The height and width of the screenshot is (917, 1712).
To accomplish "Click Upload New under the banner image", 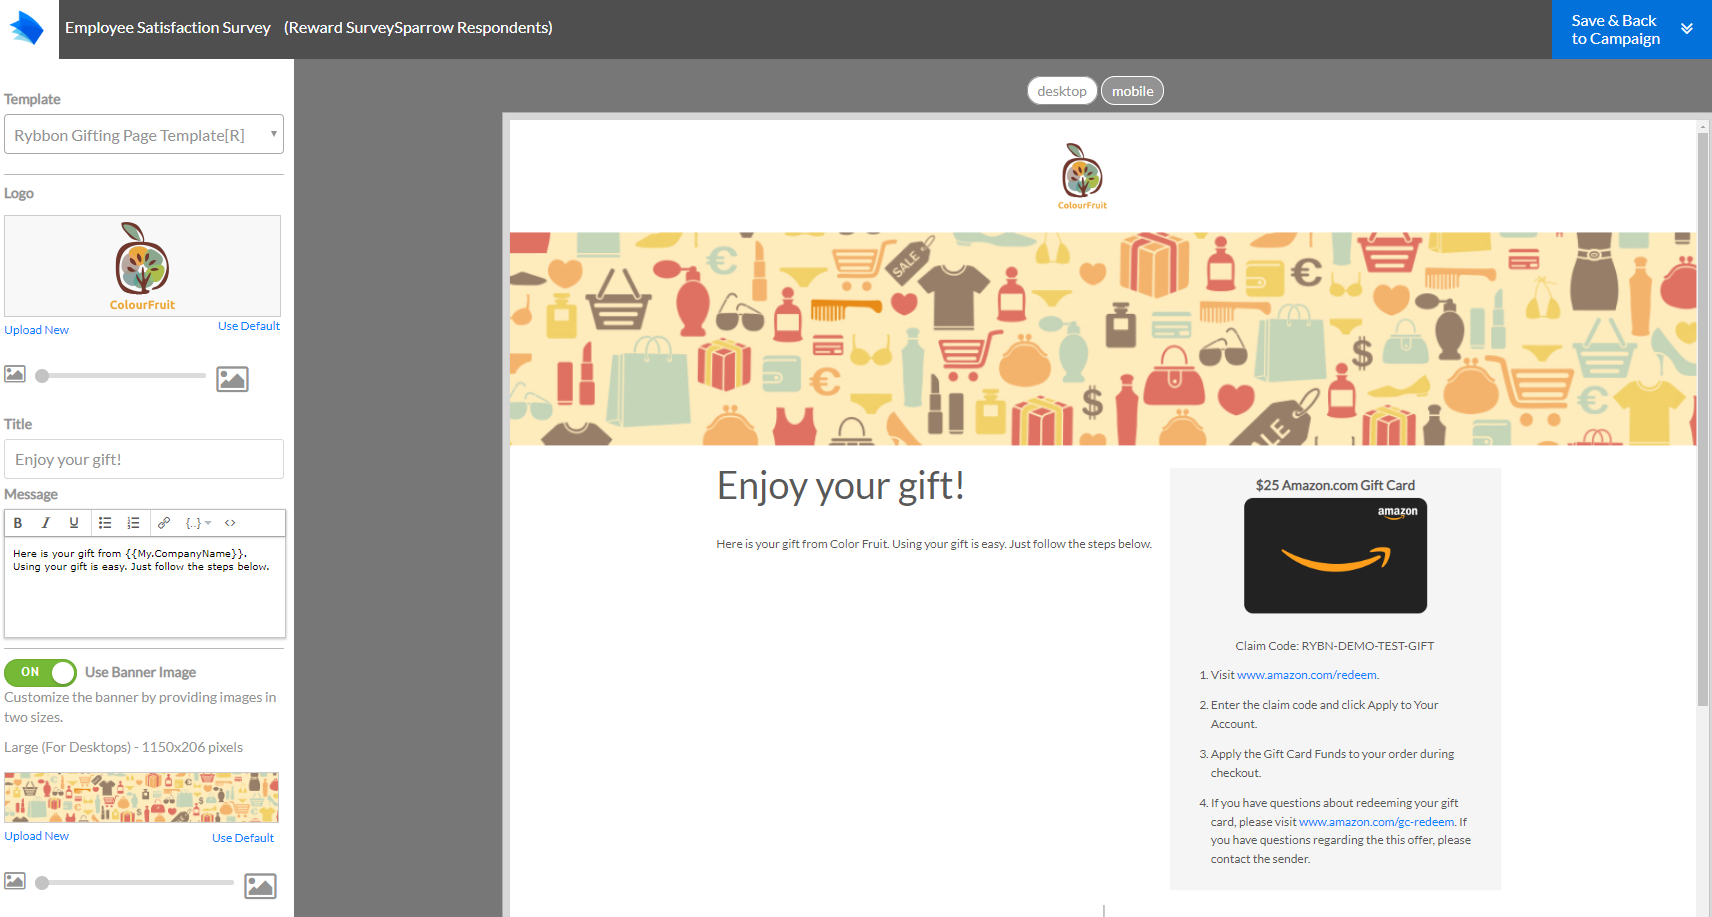I will click(x=37, y=836).
